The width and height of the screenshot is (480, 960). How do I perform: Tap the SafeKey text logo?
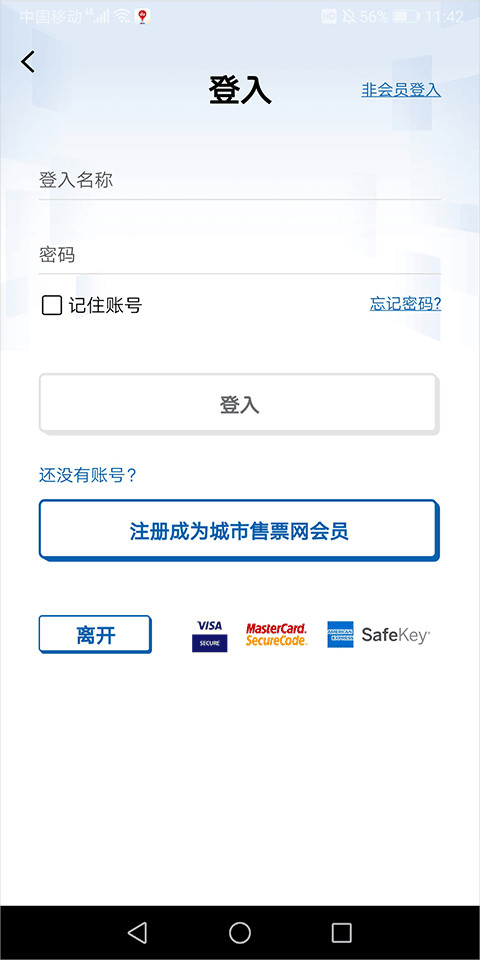pos(396,635)
